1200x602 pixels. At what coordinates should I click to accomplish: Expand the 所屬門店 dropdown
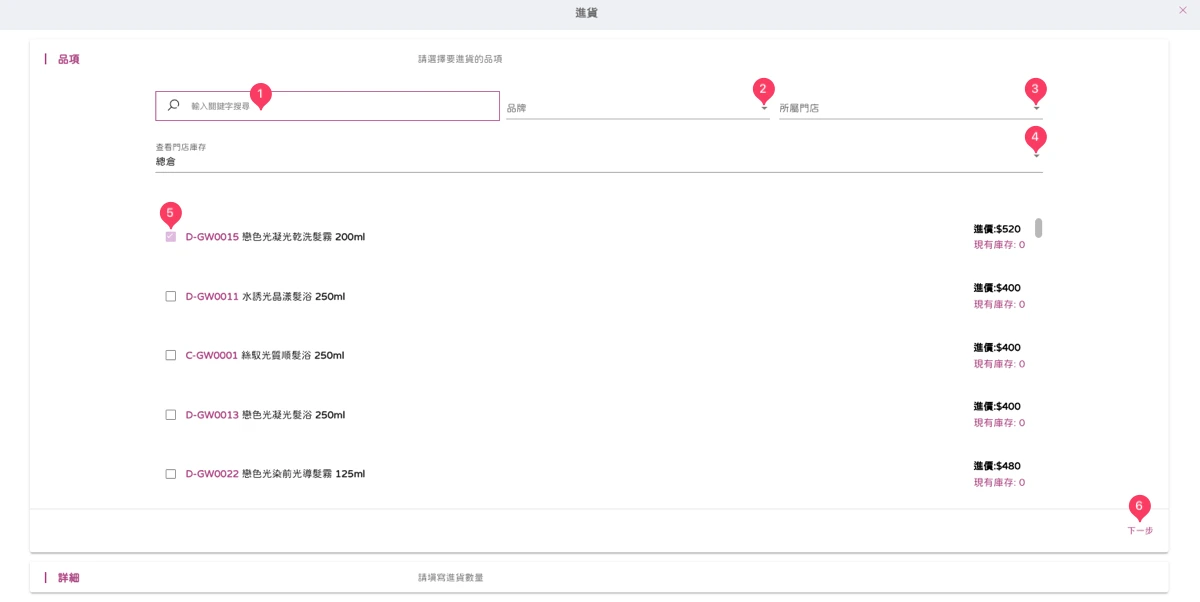pos(911,107)
